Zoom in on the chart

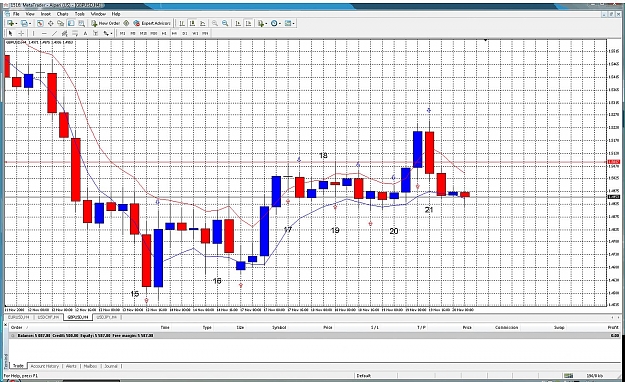(214, 23)
